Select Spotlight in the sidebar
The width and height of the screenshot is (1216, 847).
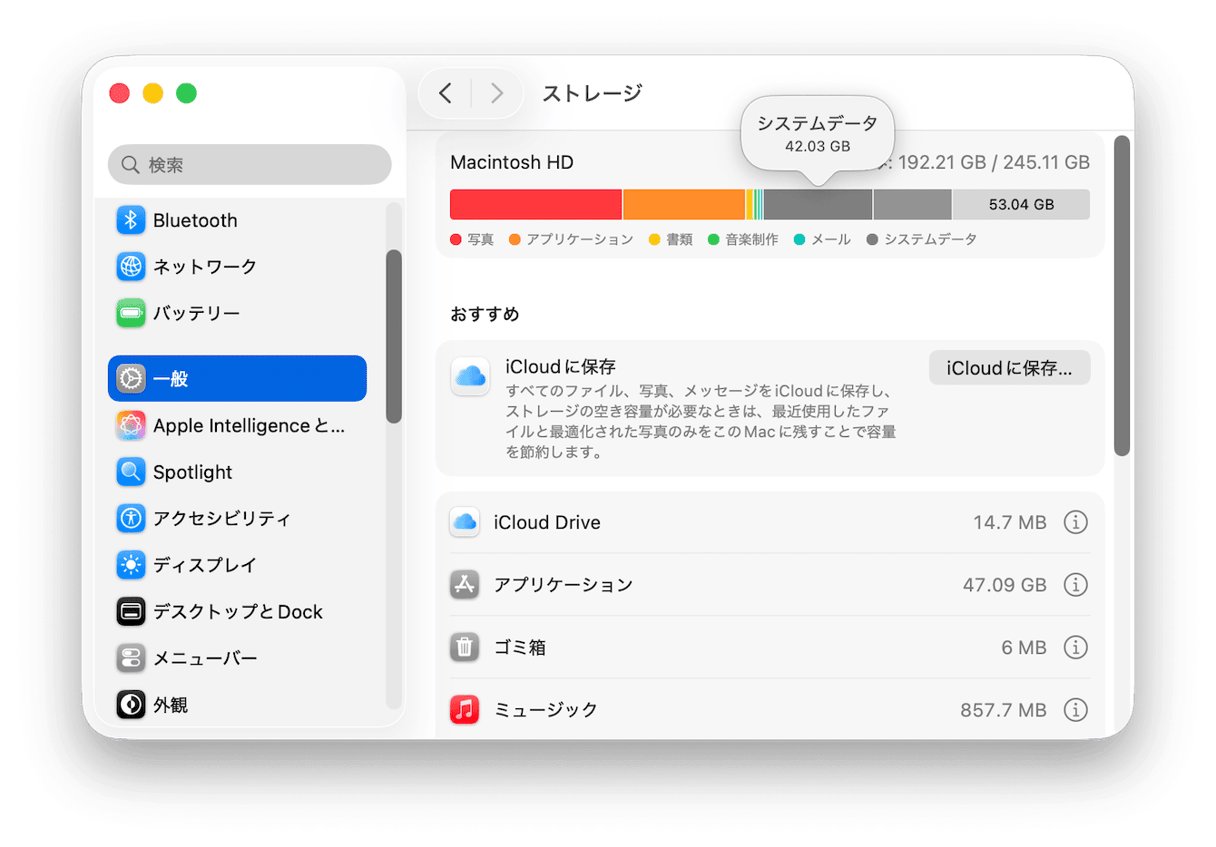(x=237, y=472)
